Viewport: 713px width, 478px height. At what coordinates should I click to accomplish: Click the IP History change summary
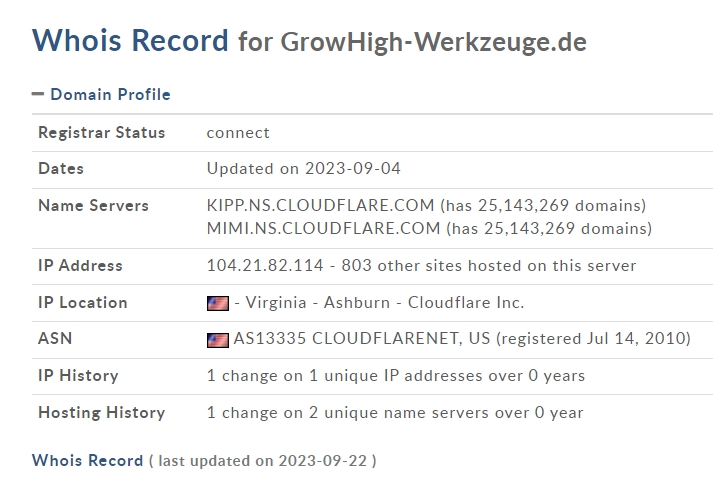click(396, 376)
